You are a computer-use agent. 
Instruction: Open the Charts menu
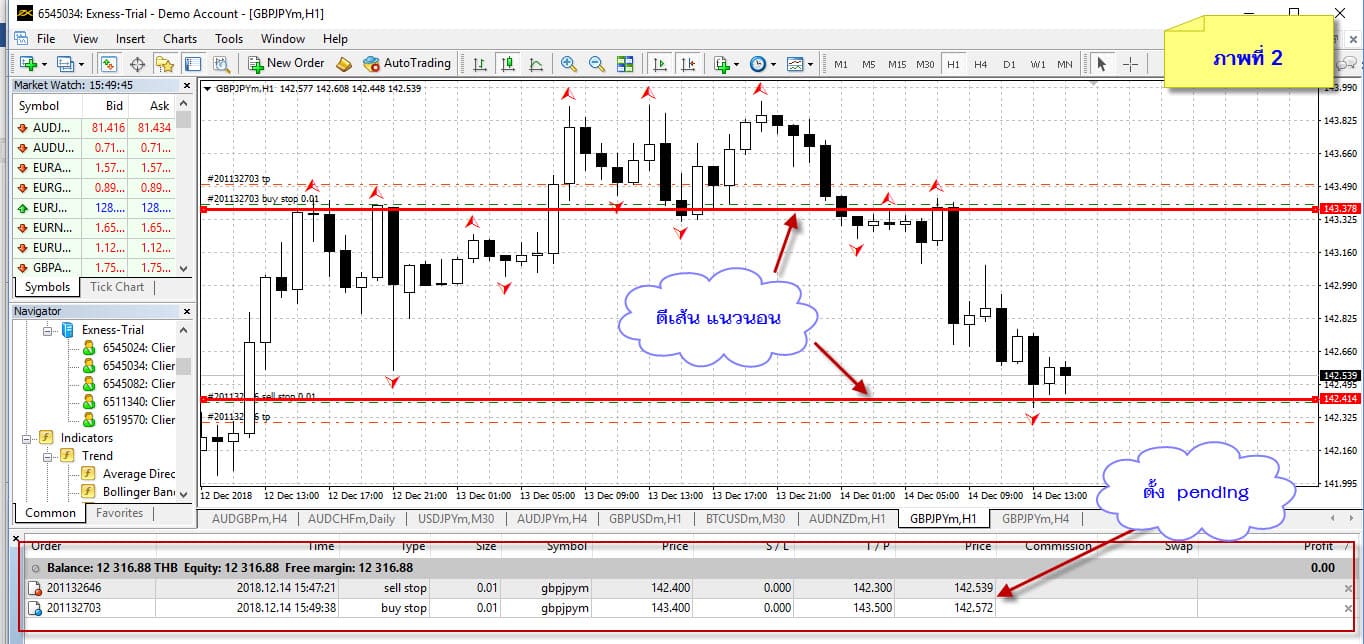pos(180,39)
